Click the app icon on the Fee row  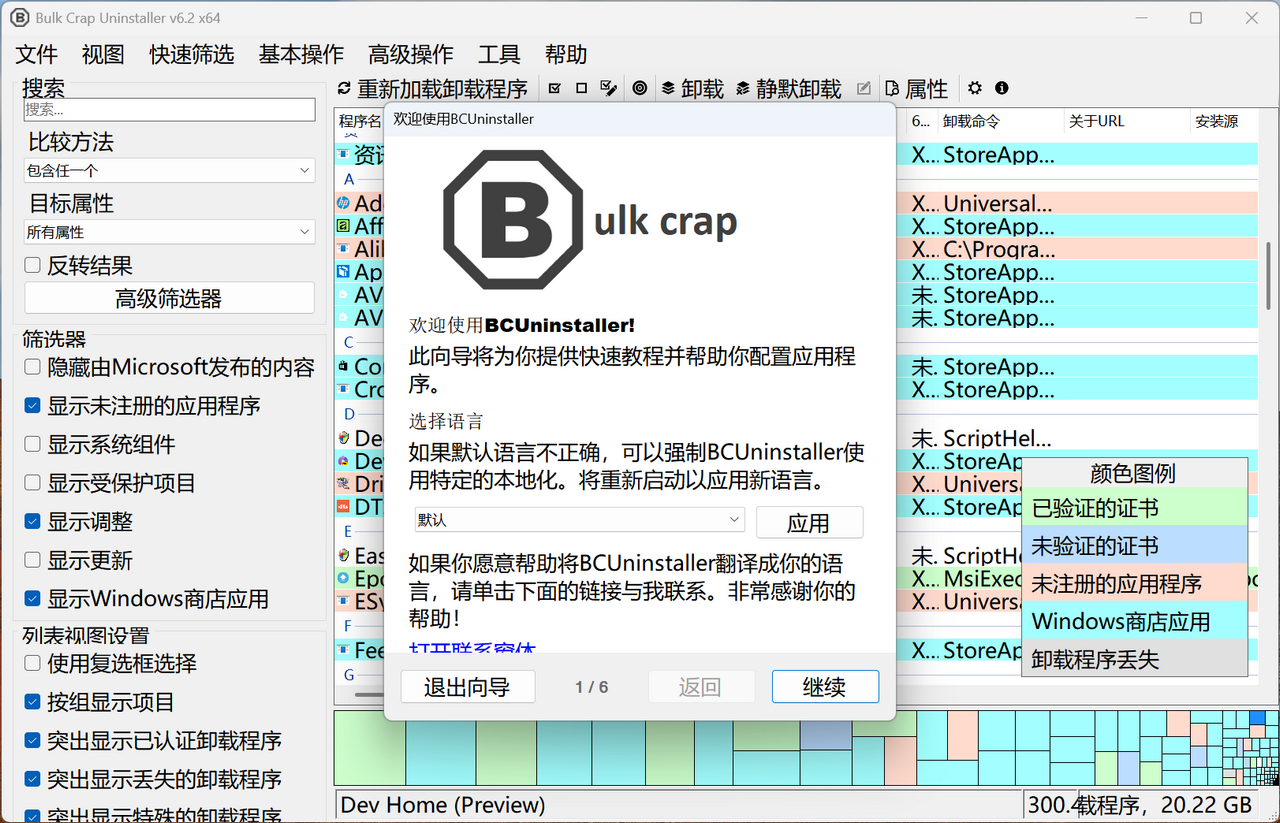344,650
